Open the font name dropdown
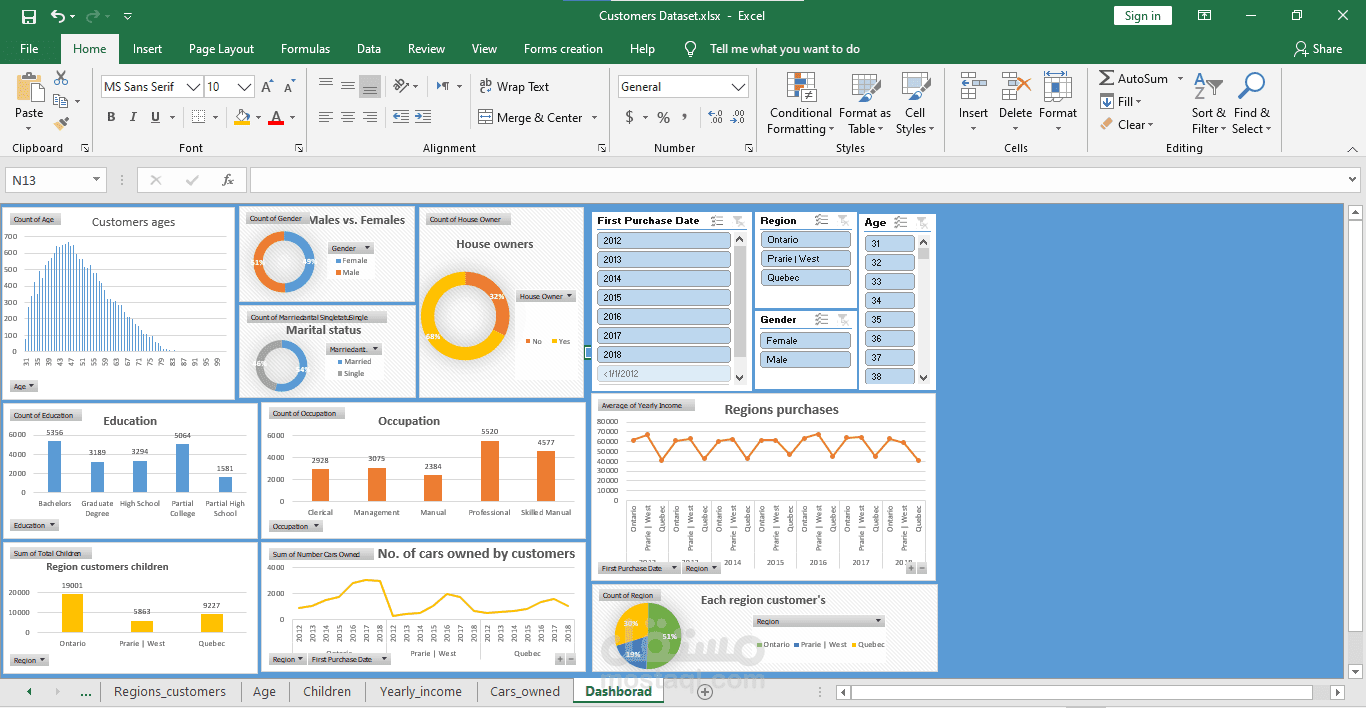The height and width of the screenshot is (708, 1366). pos(192,87)
